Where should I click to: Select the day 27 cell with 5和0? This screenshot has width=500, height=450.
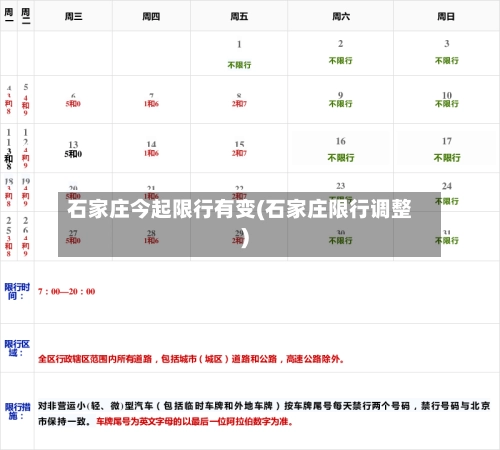click(x=73, y=236)
